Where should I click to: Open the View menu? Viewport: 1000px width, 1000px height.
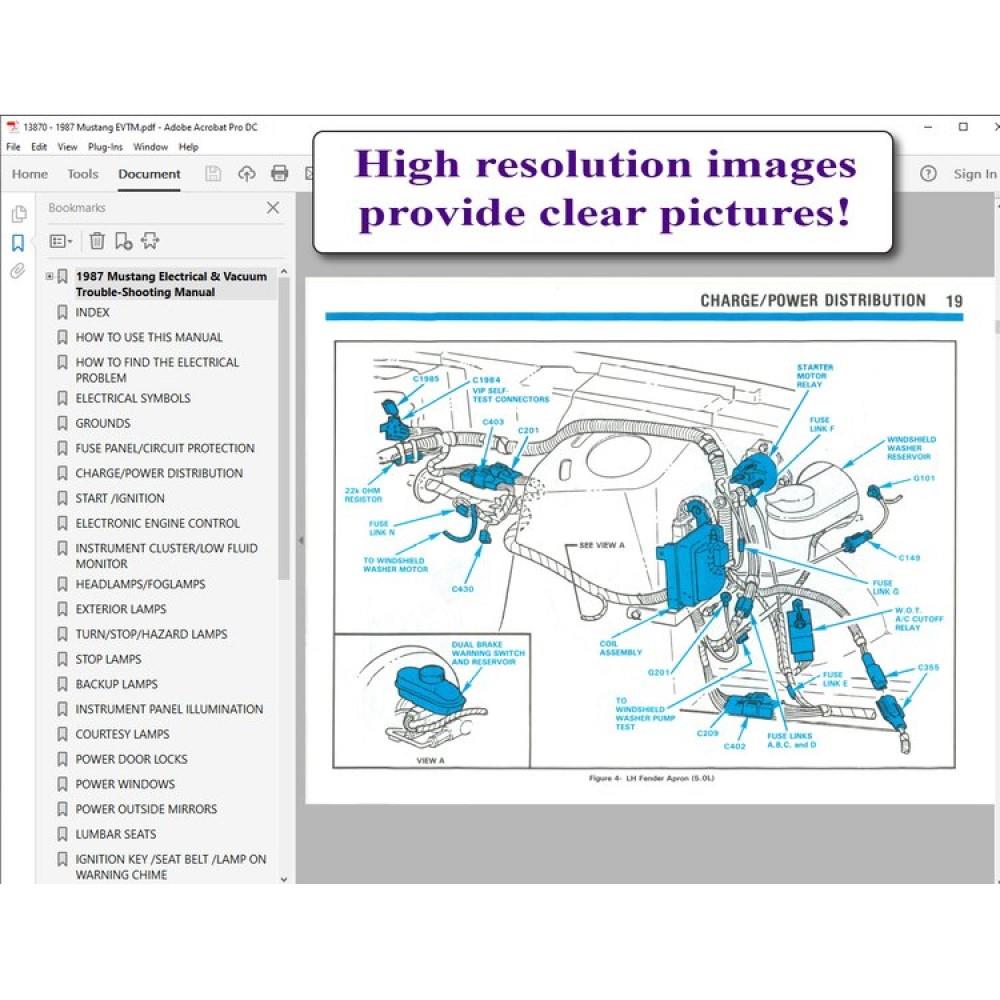[68, 147]
